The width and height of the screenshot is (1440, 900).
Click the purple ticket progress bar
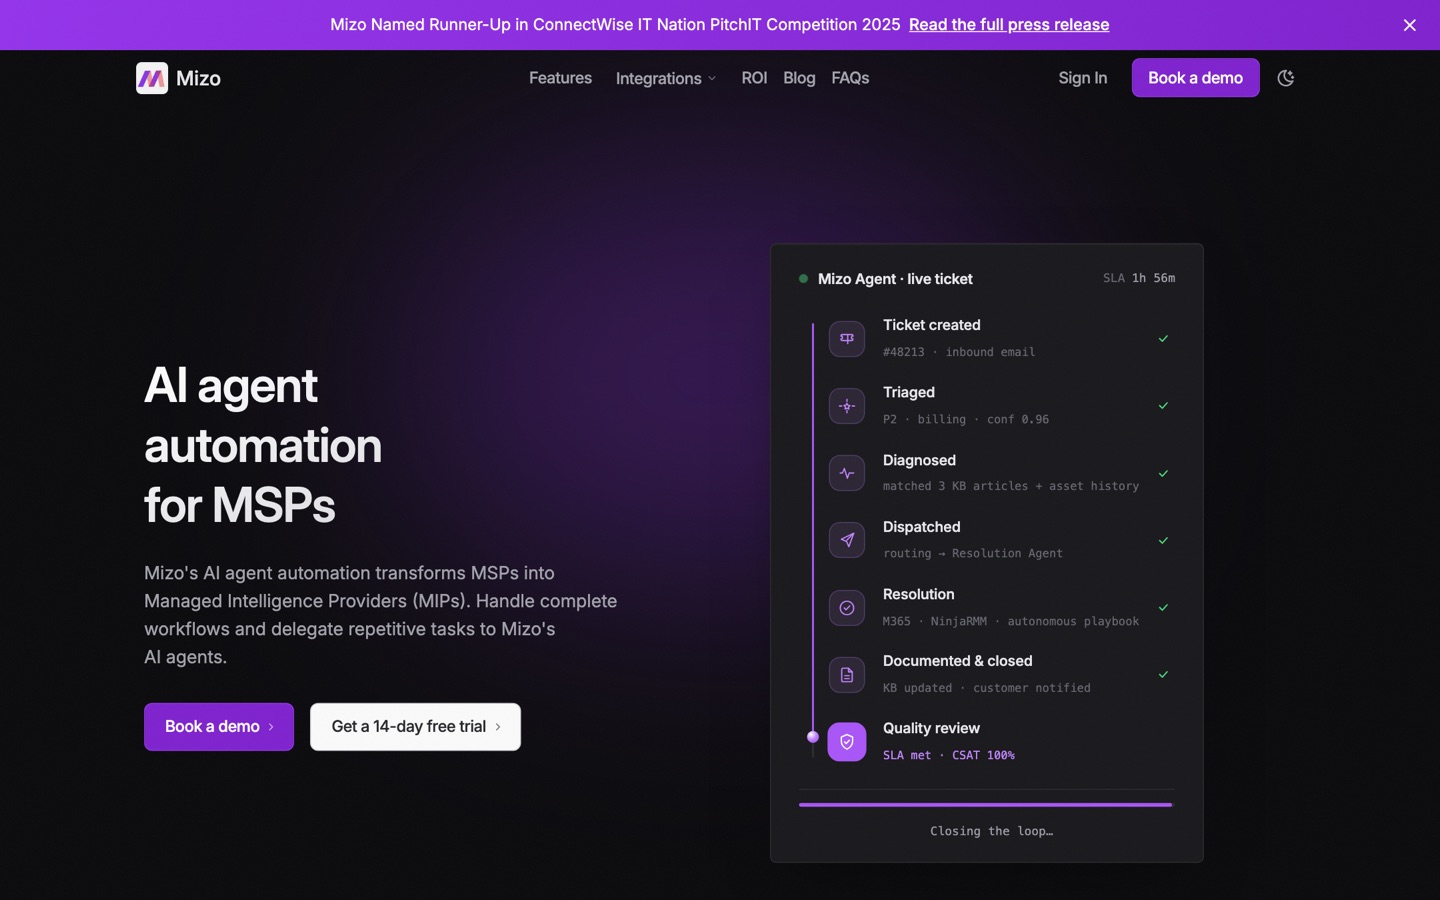[x=986, y=804]
